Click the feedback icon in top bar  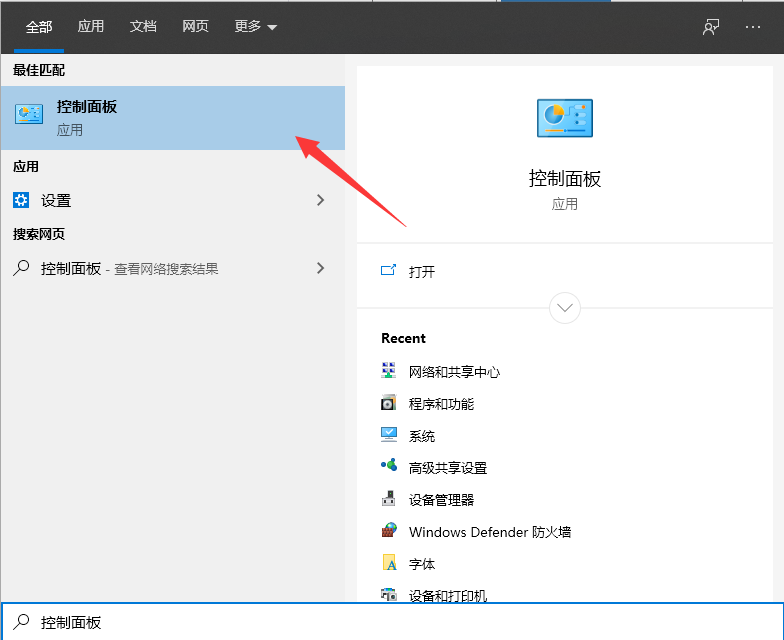[711, 27]
